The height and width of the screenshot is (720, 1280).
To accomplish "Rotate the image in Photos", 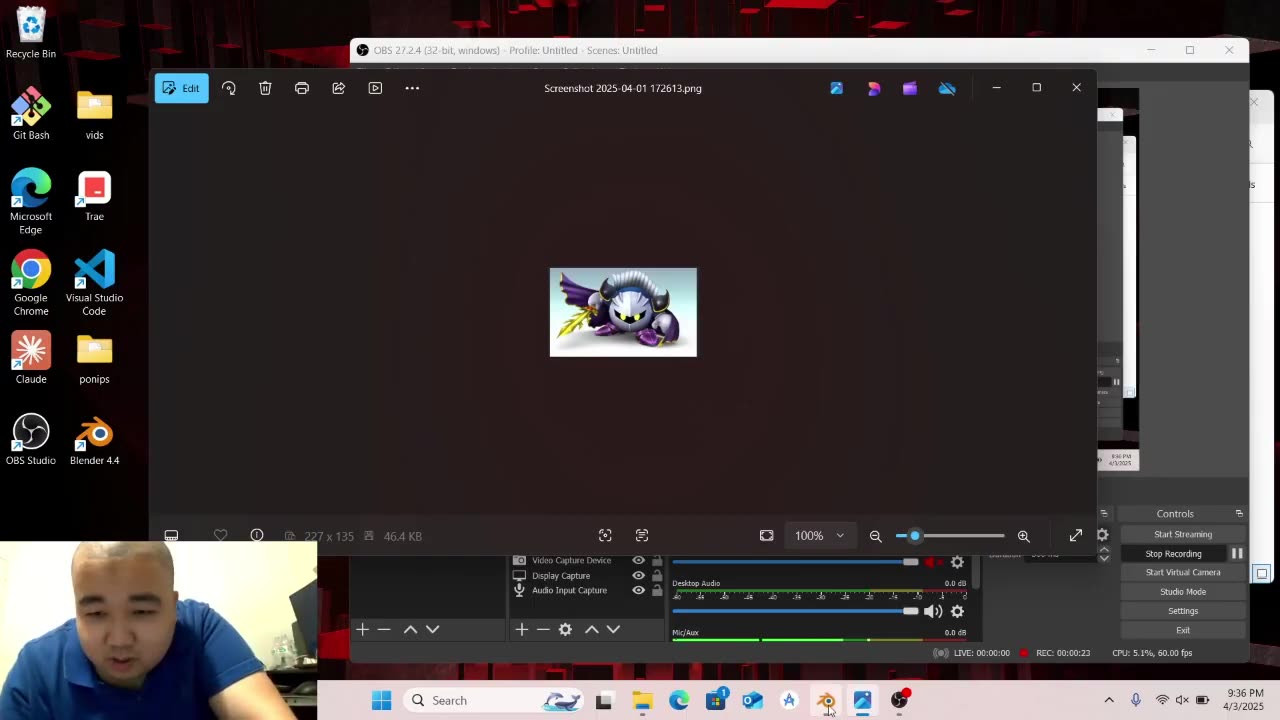I will point(229,88).
